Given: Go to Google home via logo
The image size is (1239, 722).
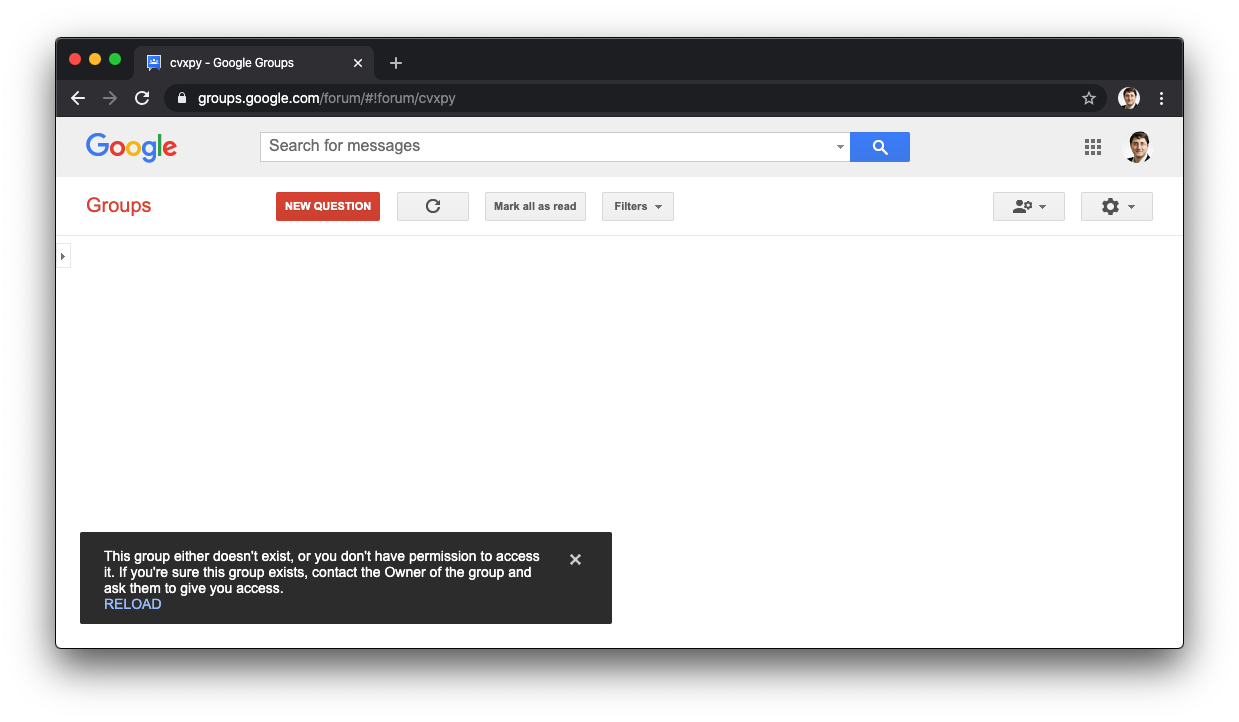Looking at the screenshot, I should pyautogui.click(x=131, y=147).
